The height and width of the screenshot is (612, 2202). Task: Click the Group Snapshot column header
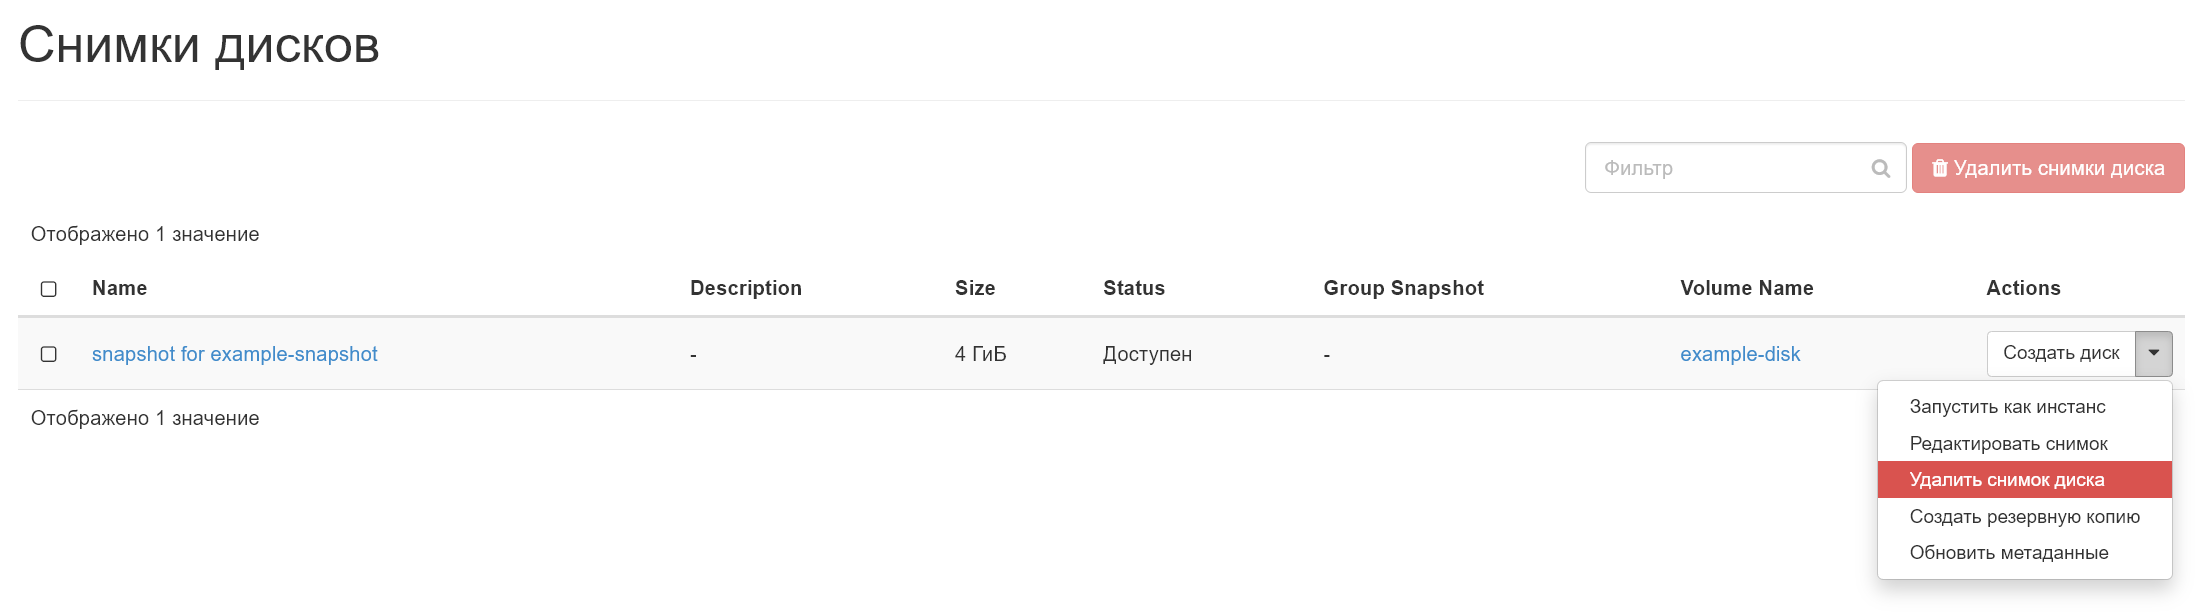coord(1403,288)
